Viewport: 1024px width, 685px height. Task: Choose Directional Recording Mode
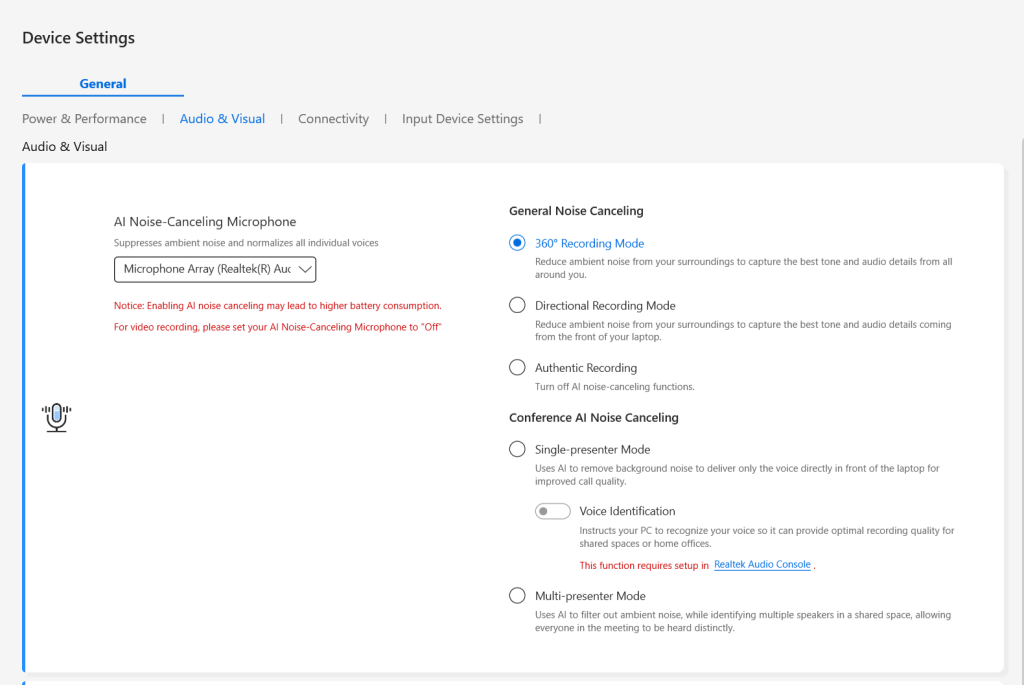point(517,305)
